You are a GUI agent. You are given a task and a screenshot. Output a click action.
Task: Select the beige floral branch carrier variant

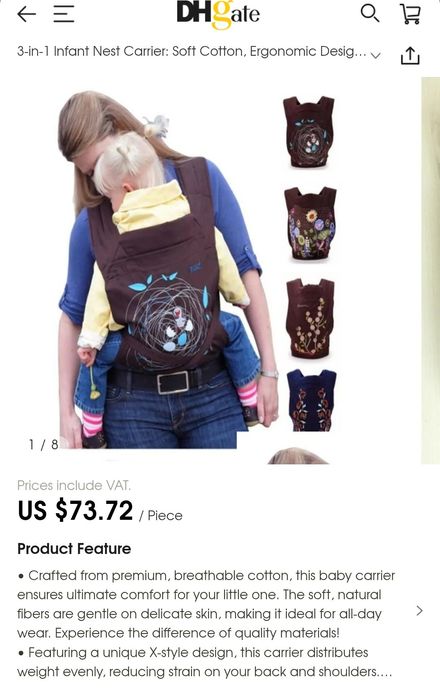pyautogui.click(x=310, y=317)
